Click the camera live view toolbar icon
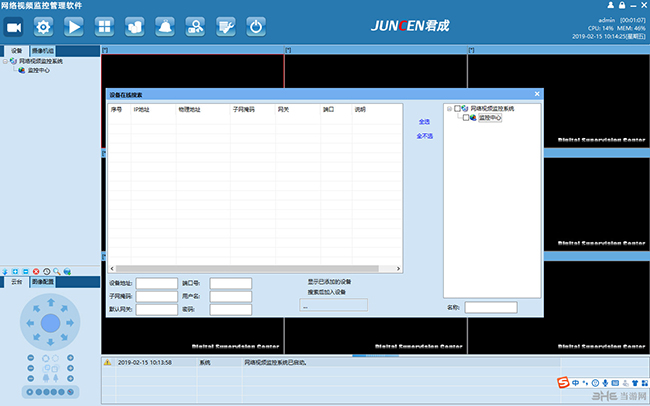 click(14, 27)
